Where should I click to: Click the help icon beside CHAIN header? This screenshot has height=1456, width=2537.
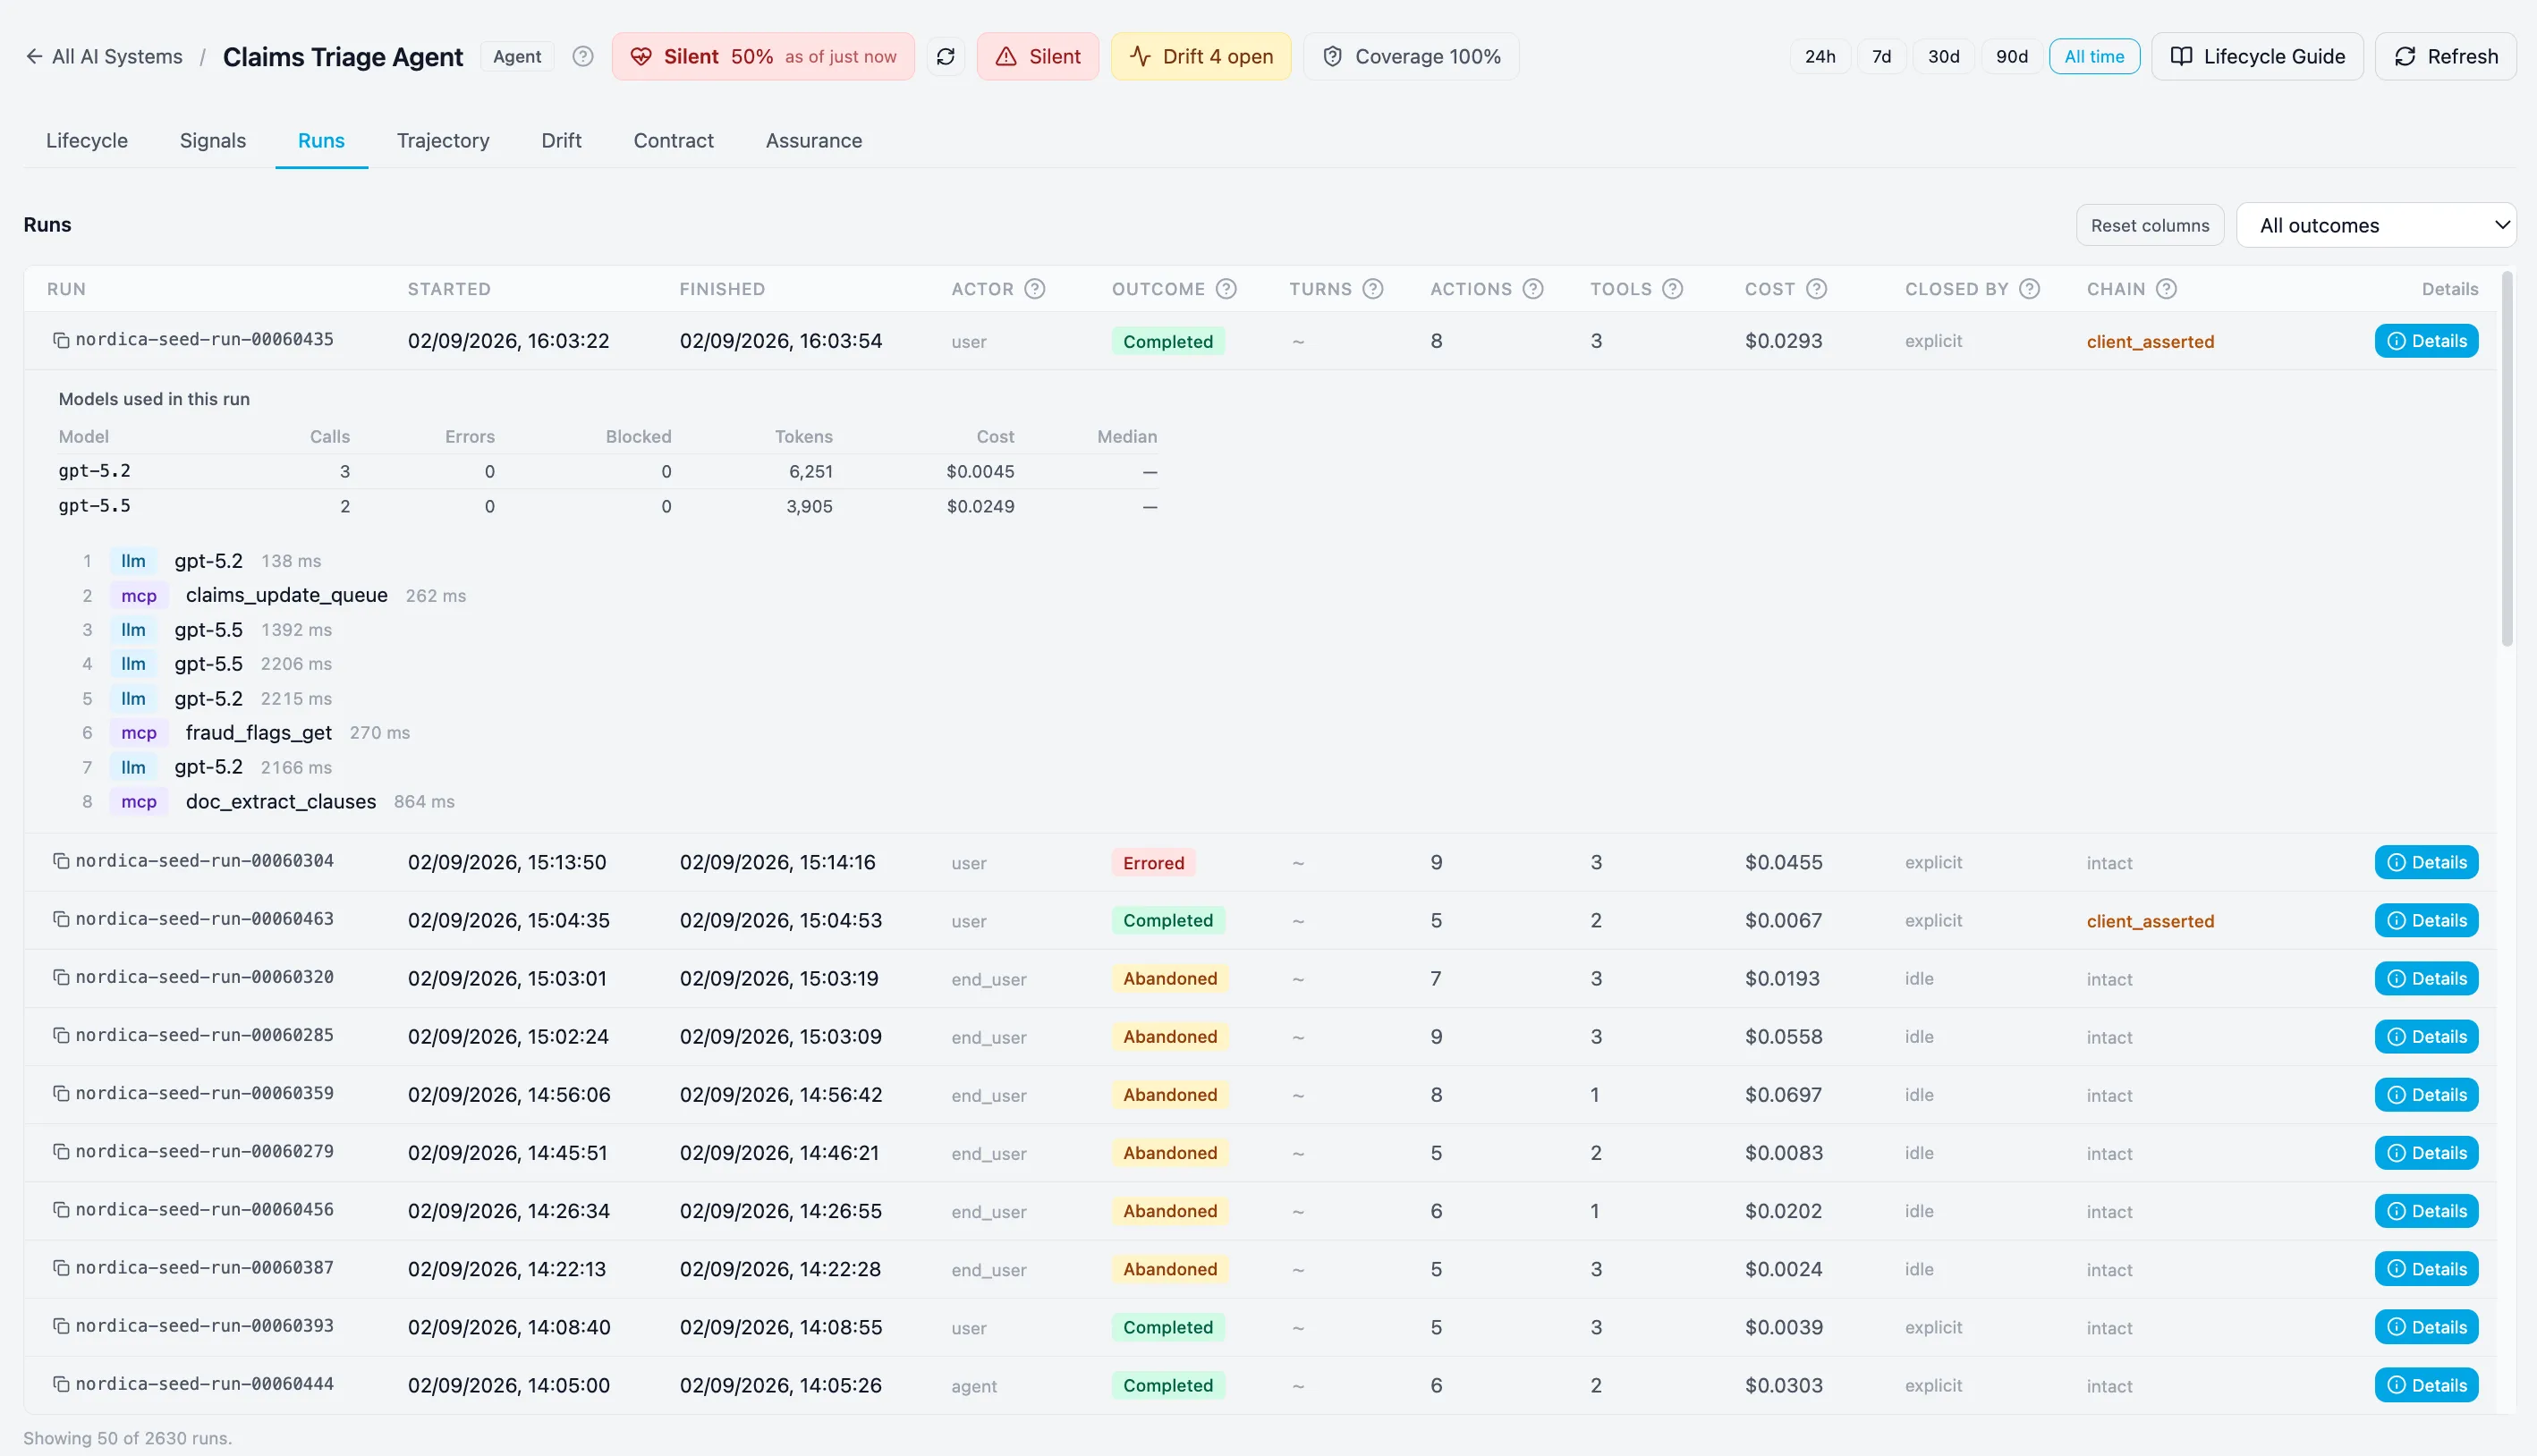[x=2166, y=289]
